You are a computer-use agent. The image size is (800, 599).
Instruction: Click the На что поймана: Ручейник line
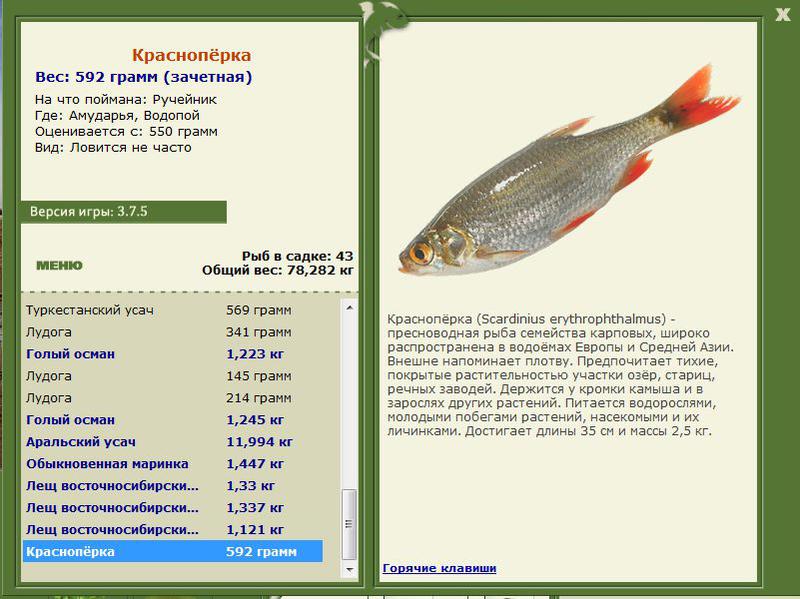(126, 99)
